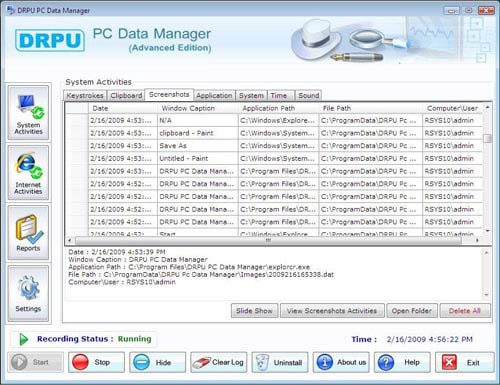Click the Application Path line in details pane
Image resolution: width=500 pixels, height=385 pixels.
(189, 267)
